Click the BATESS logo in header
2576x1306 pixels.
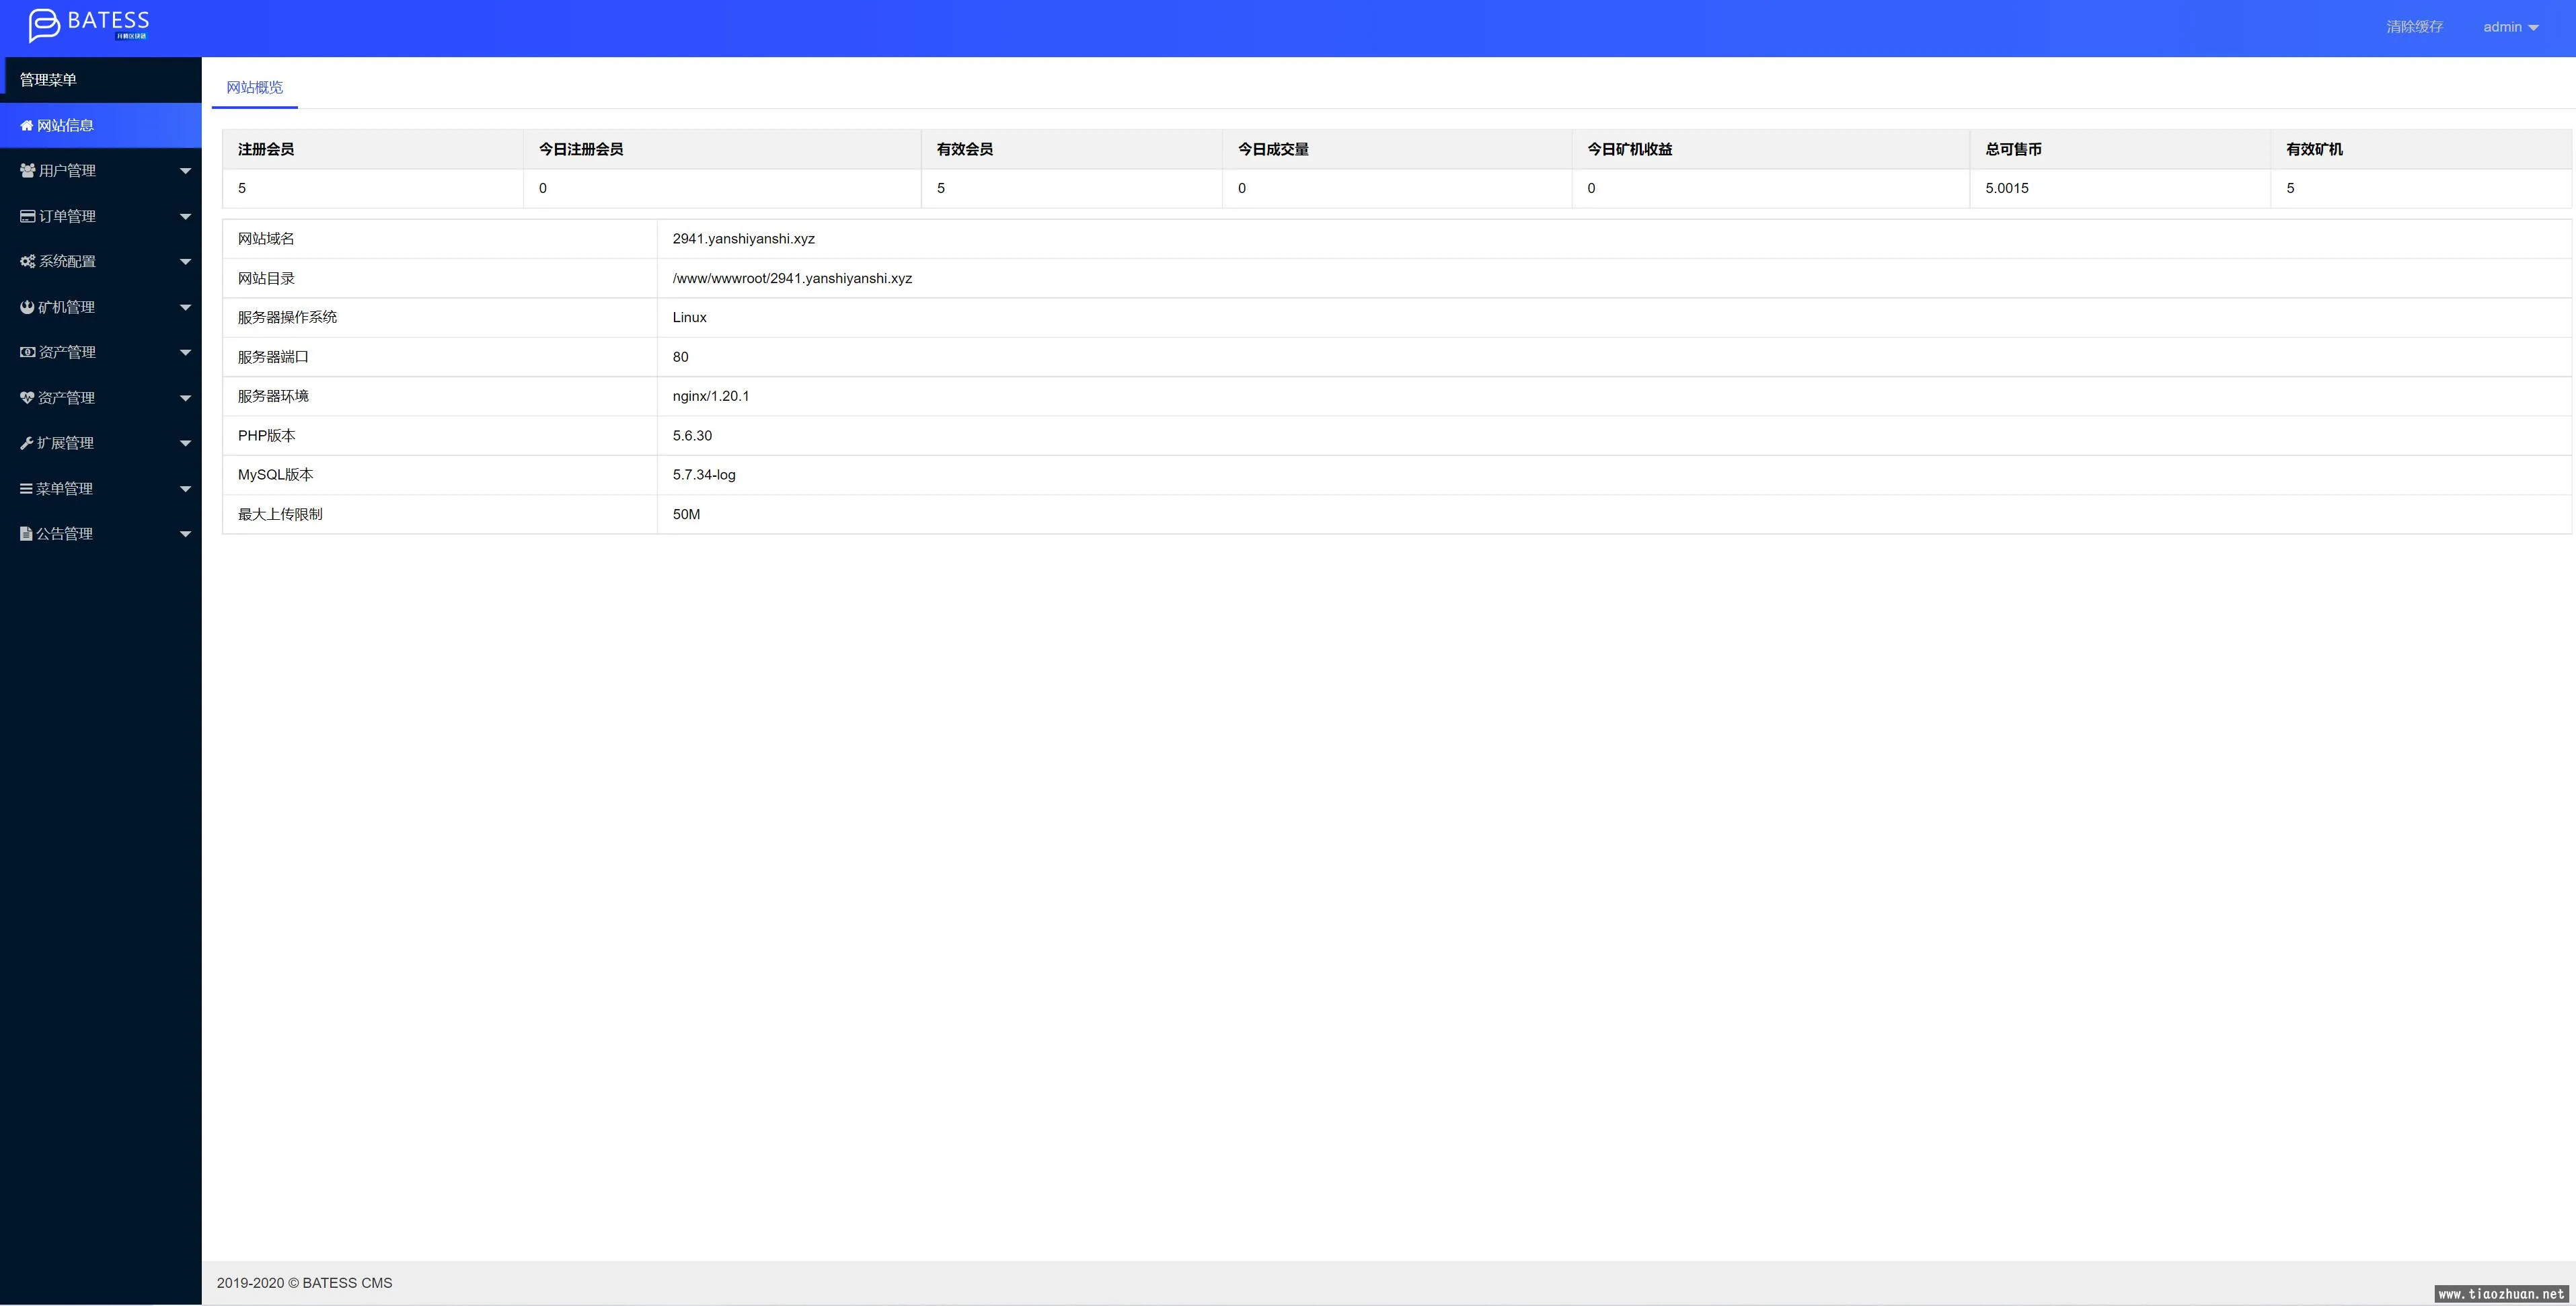pos(89,25)
